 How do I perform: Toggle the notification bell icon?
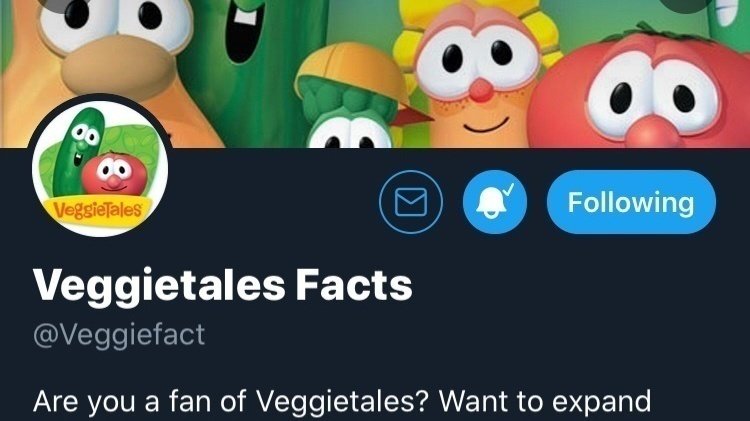(x=492, y=202)
